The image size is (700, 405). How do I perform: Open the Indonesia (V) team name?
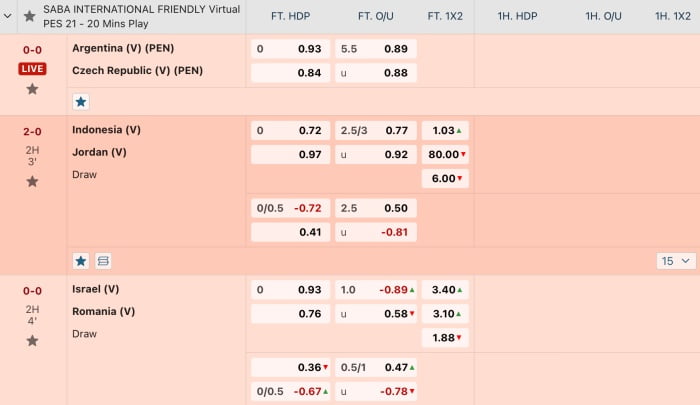pos(106,130)
